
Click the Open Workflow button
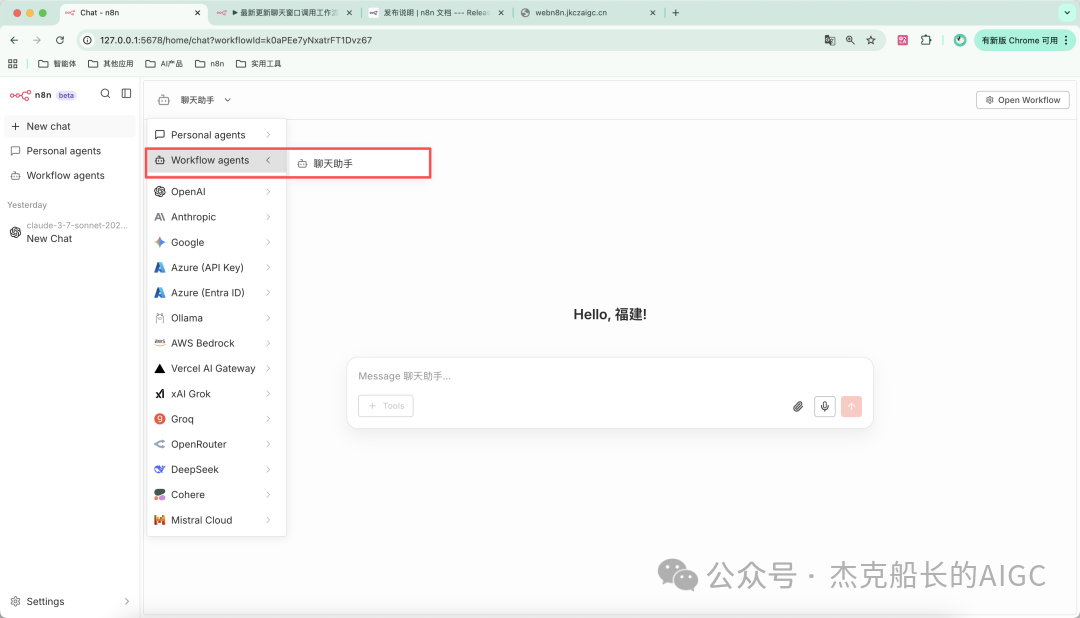(1023, 100)
